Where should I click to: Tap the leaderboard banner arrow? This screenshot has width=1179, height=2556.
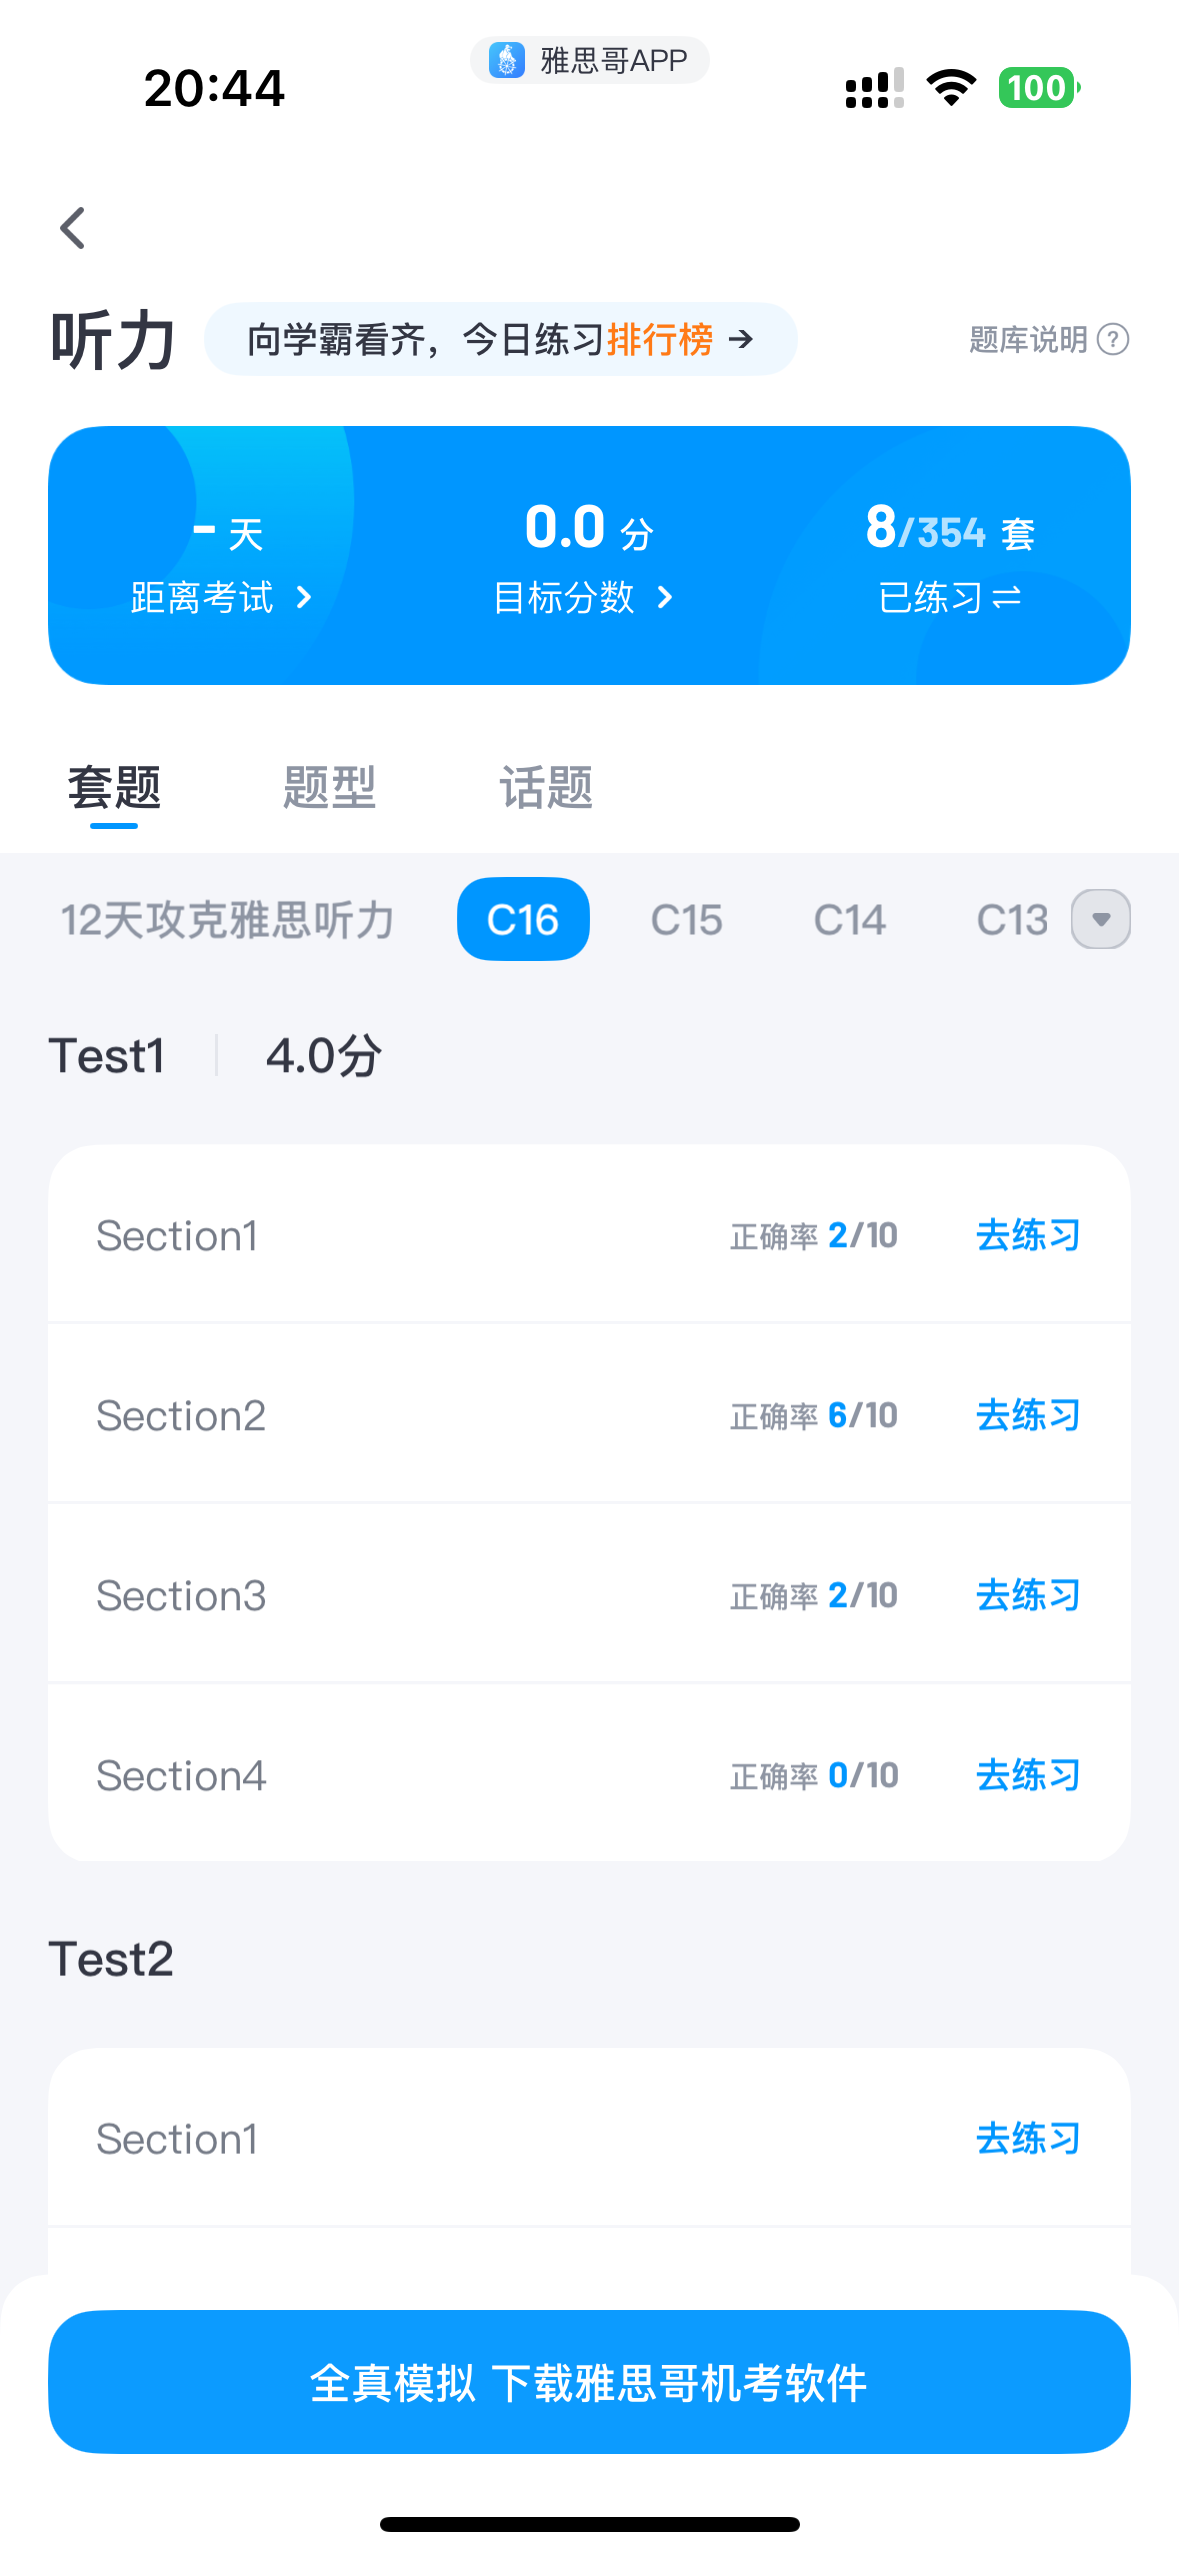coord(741,340)
